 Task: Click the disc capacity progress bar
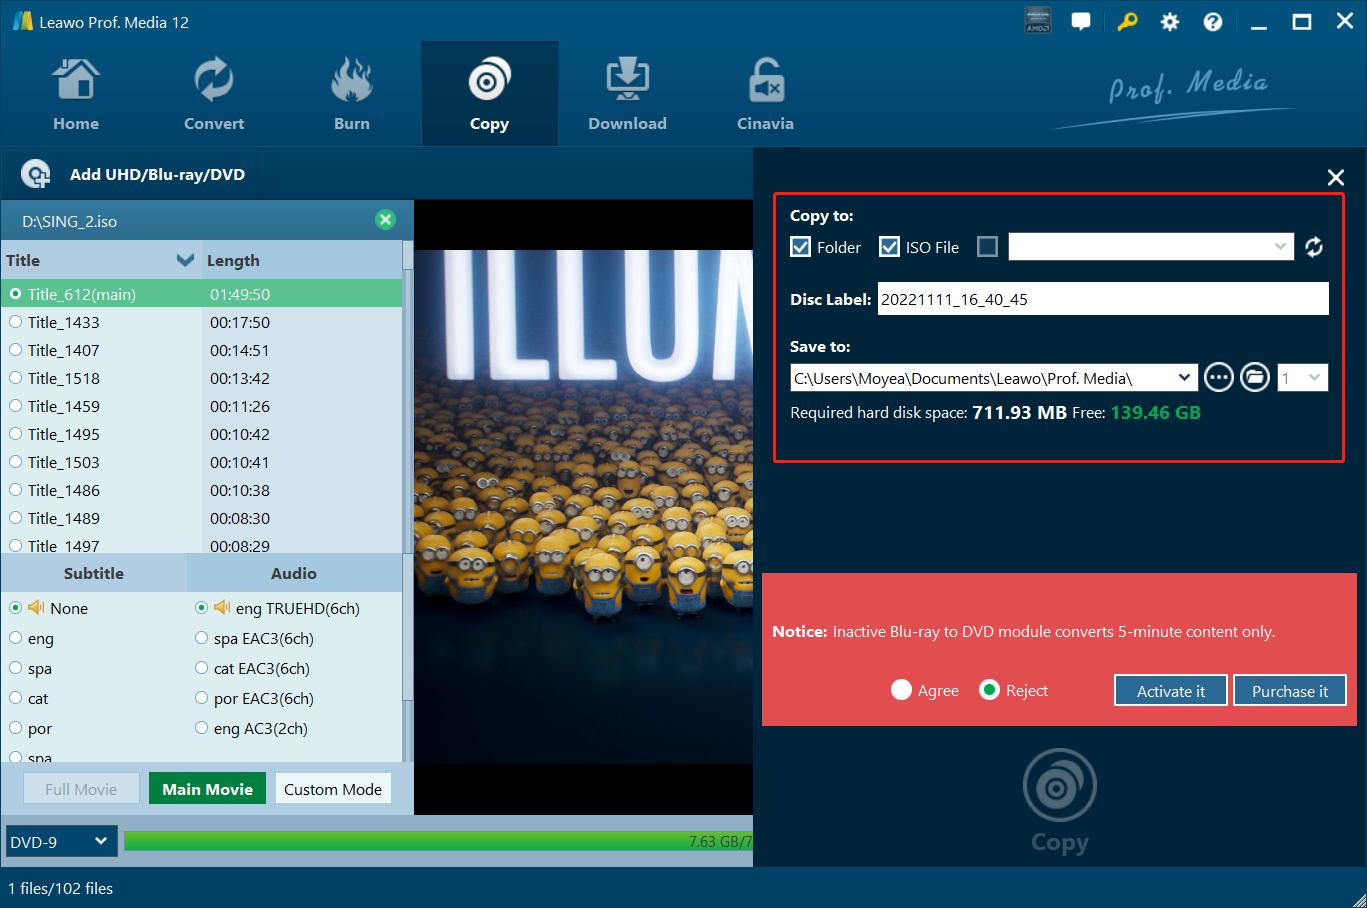click(x=438, y=841)
